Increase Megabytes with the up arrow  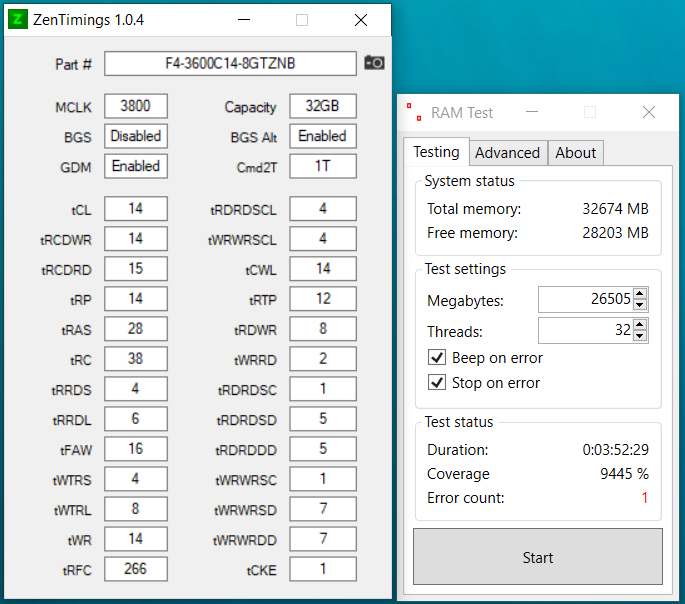click(x=640, y=293)
